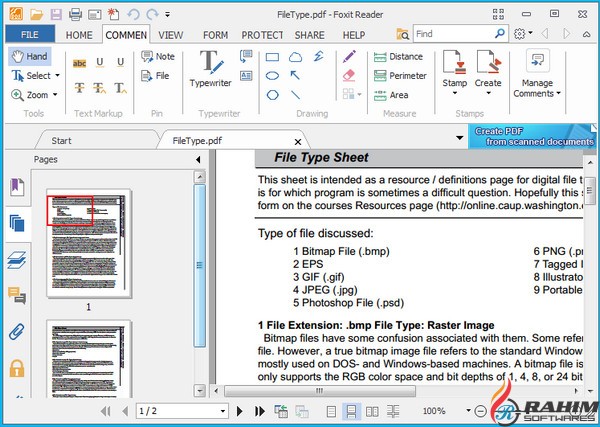
Task: Toggle continuous page view mode
Action: tap(351, 411)
